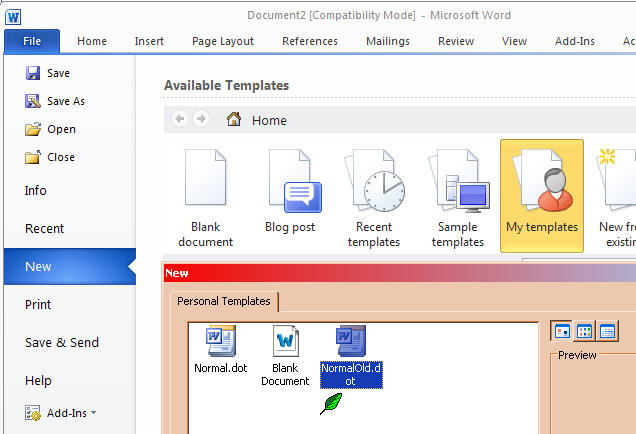The image size is (636, 434).
Task: Click the Close folder icon
Action: tap(33, 157)
